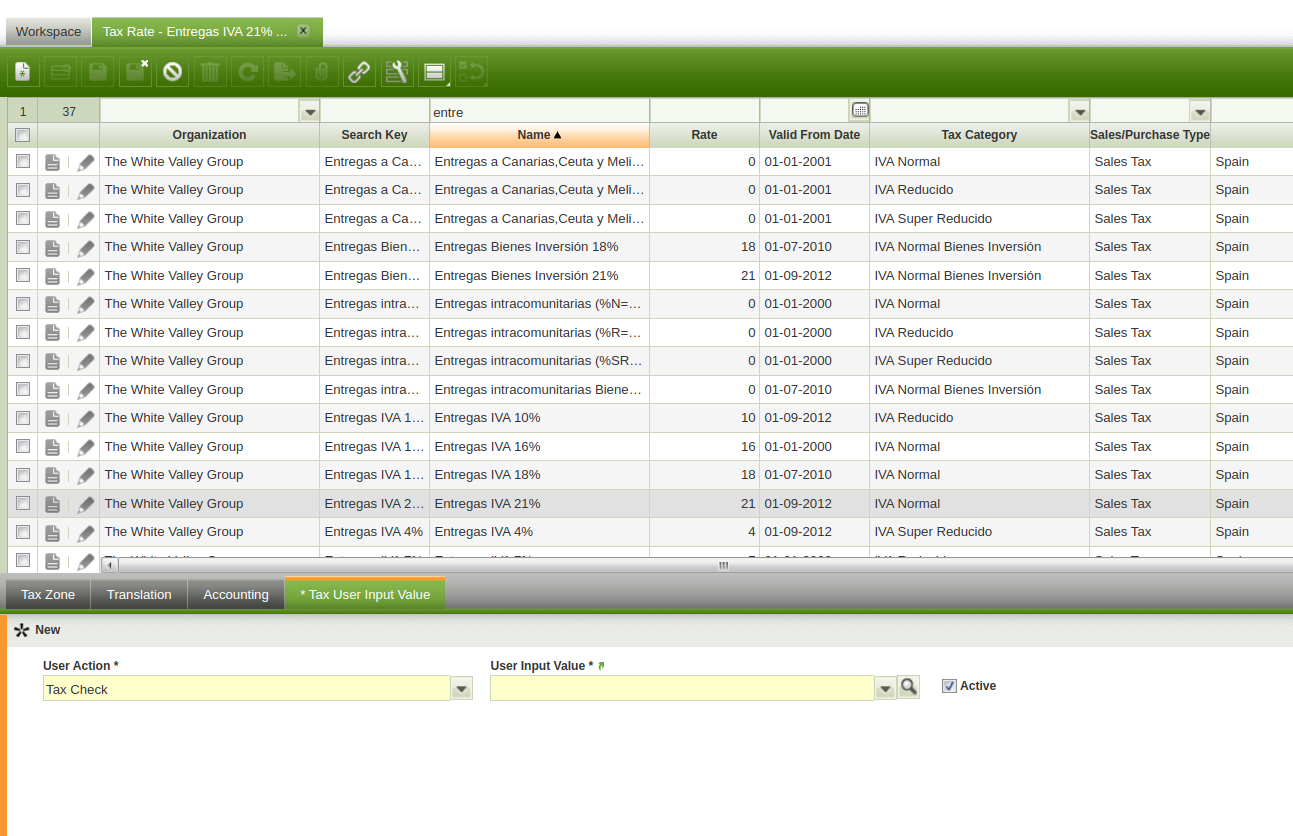Close the Tax Rate tab
The height and width of the screenshot is (836, 1293).
coord(303,31)
